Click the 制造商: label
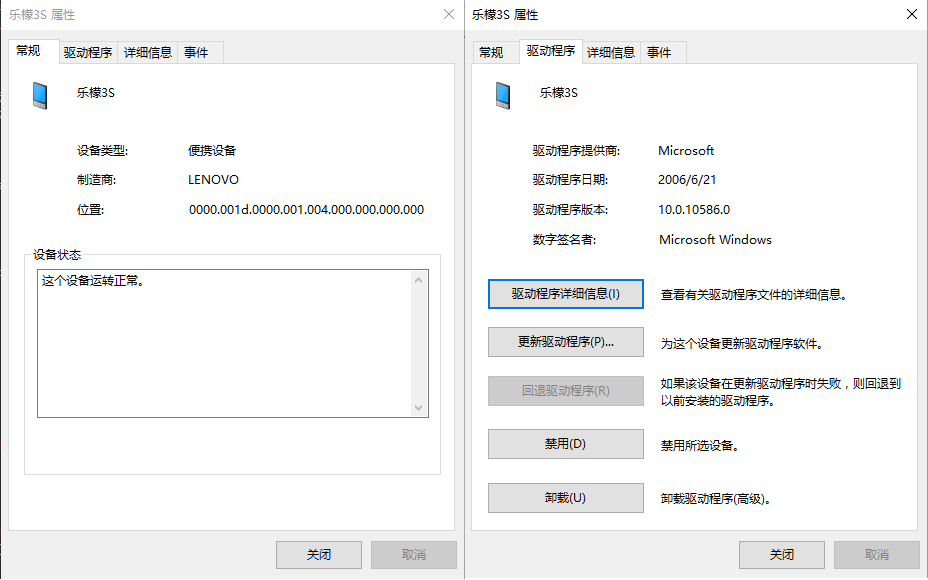The width and height of the screenshot is (928, 580). (96, 180)
